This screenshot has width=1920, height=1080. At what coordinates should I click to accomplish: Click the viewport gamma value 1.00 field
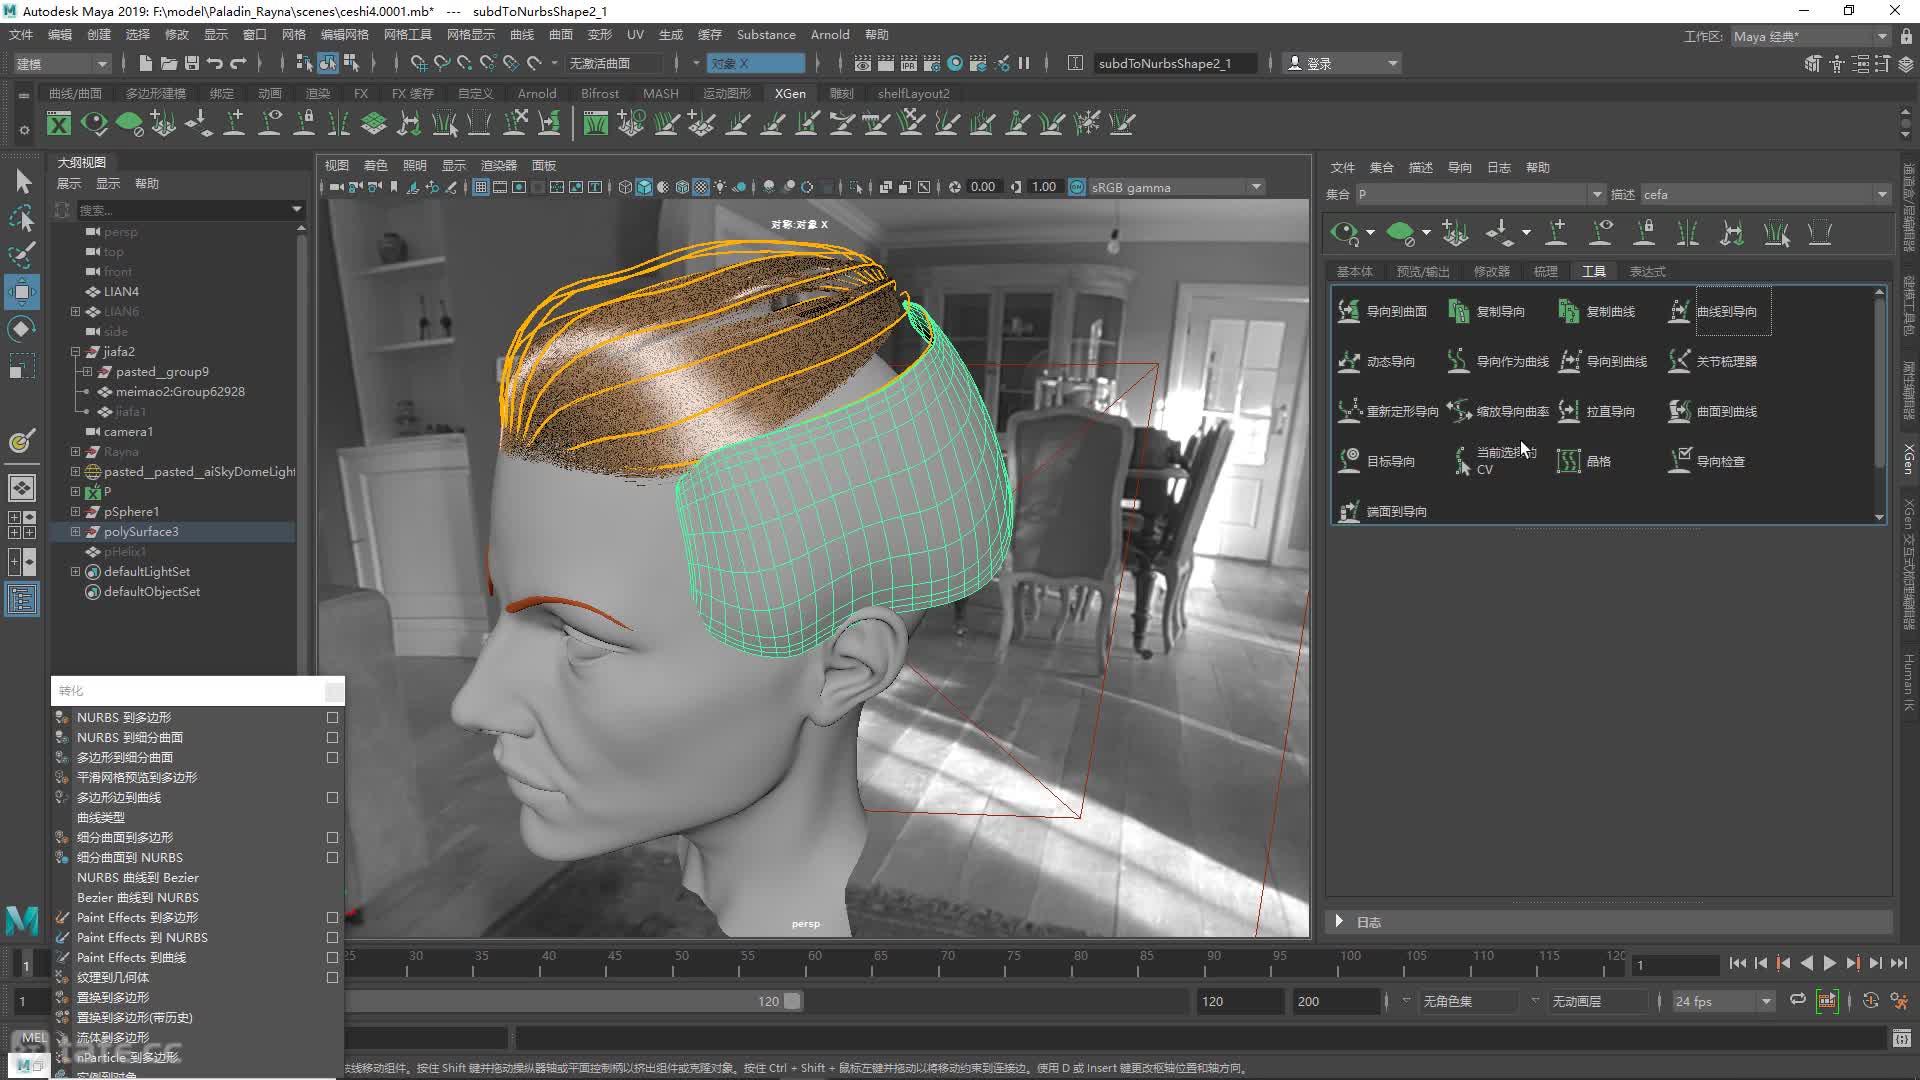pyautogui.click(x=1044, y=187)
